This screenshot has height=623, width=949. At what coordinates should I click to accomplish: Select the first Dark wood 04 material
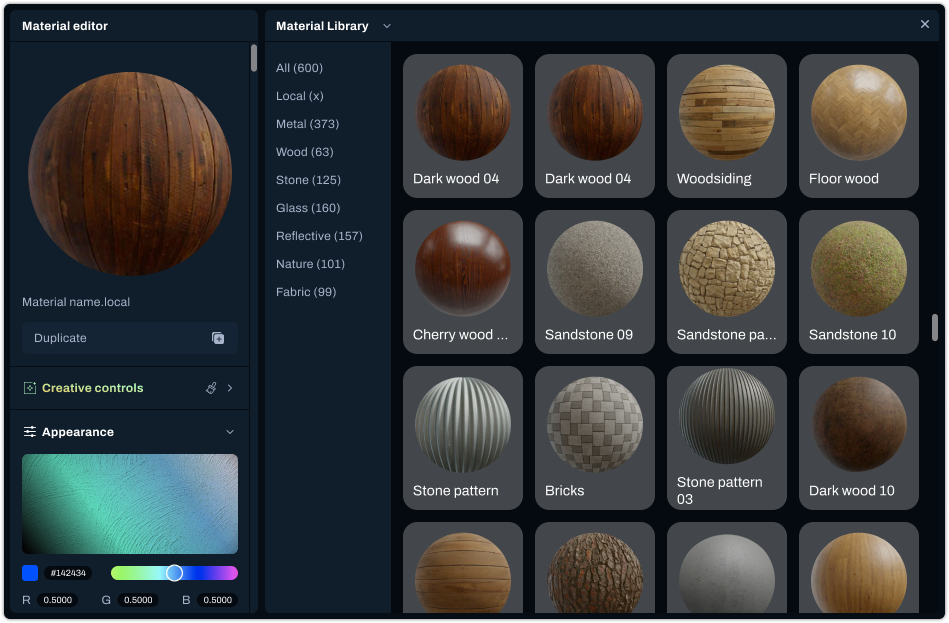(462, 126)
